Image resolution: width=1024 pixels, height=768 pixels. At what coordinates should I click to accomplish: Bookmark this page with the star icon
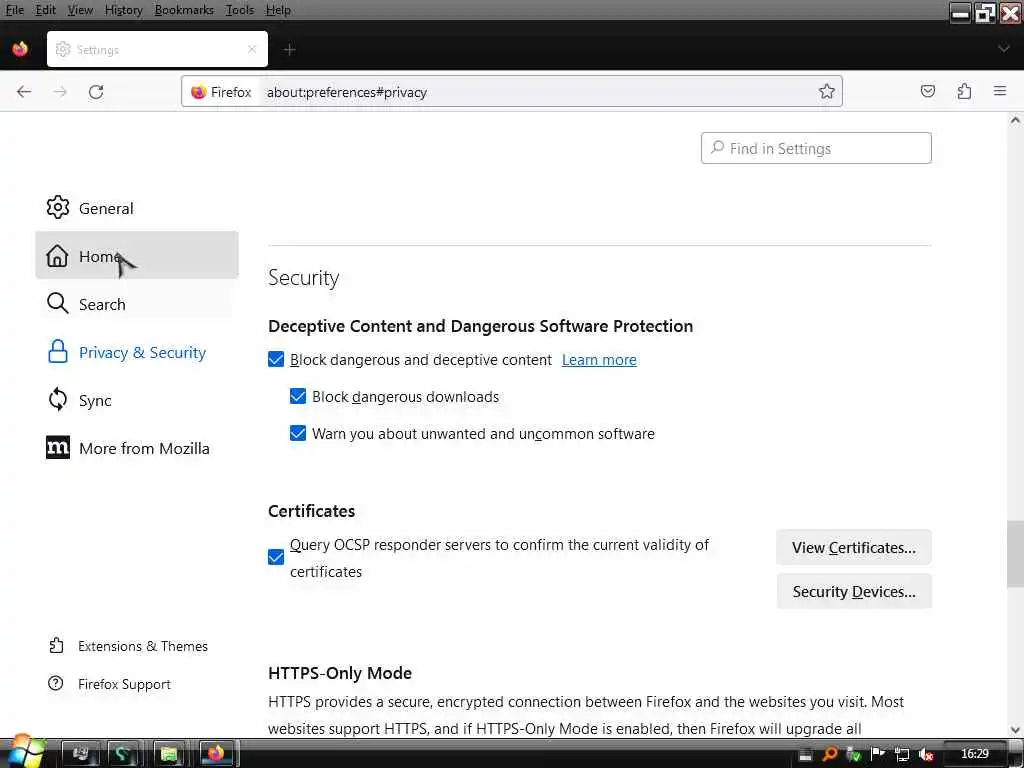click(x=827, y=91)
